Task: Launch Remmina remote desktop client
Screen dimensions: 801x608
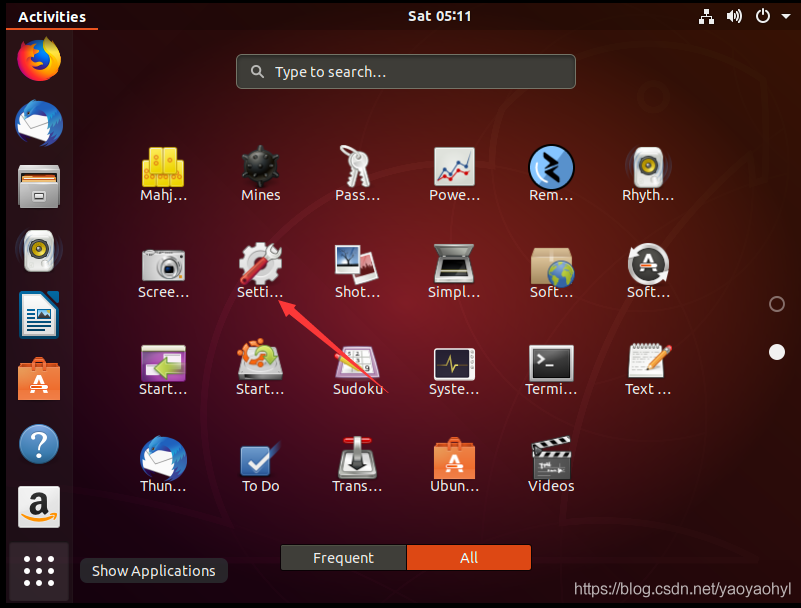Action: pos(551,174)
